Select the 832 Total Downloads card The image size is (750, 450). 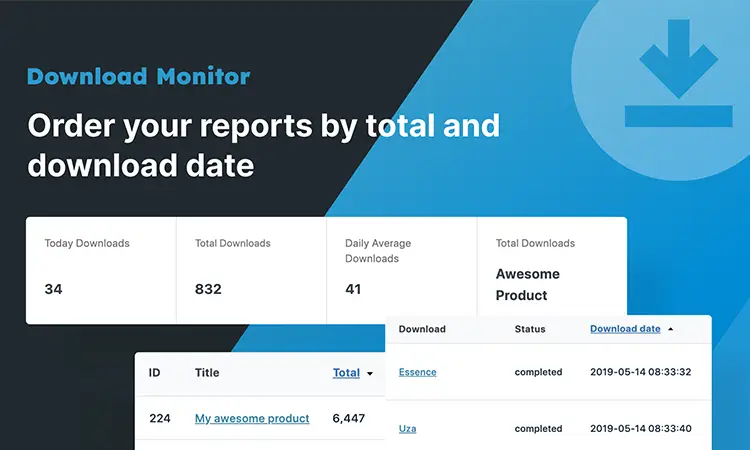pos(251,270)
